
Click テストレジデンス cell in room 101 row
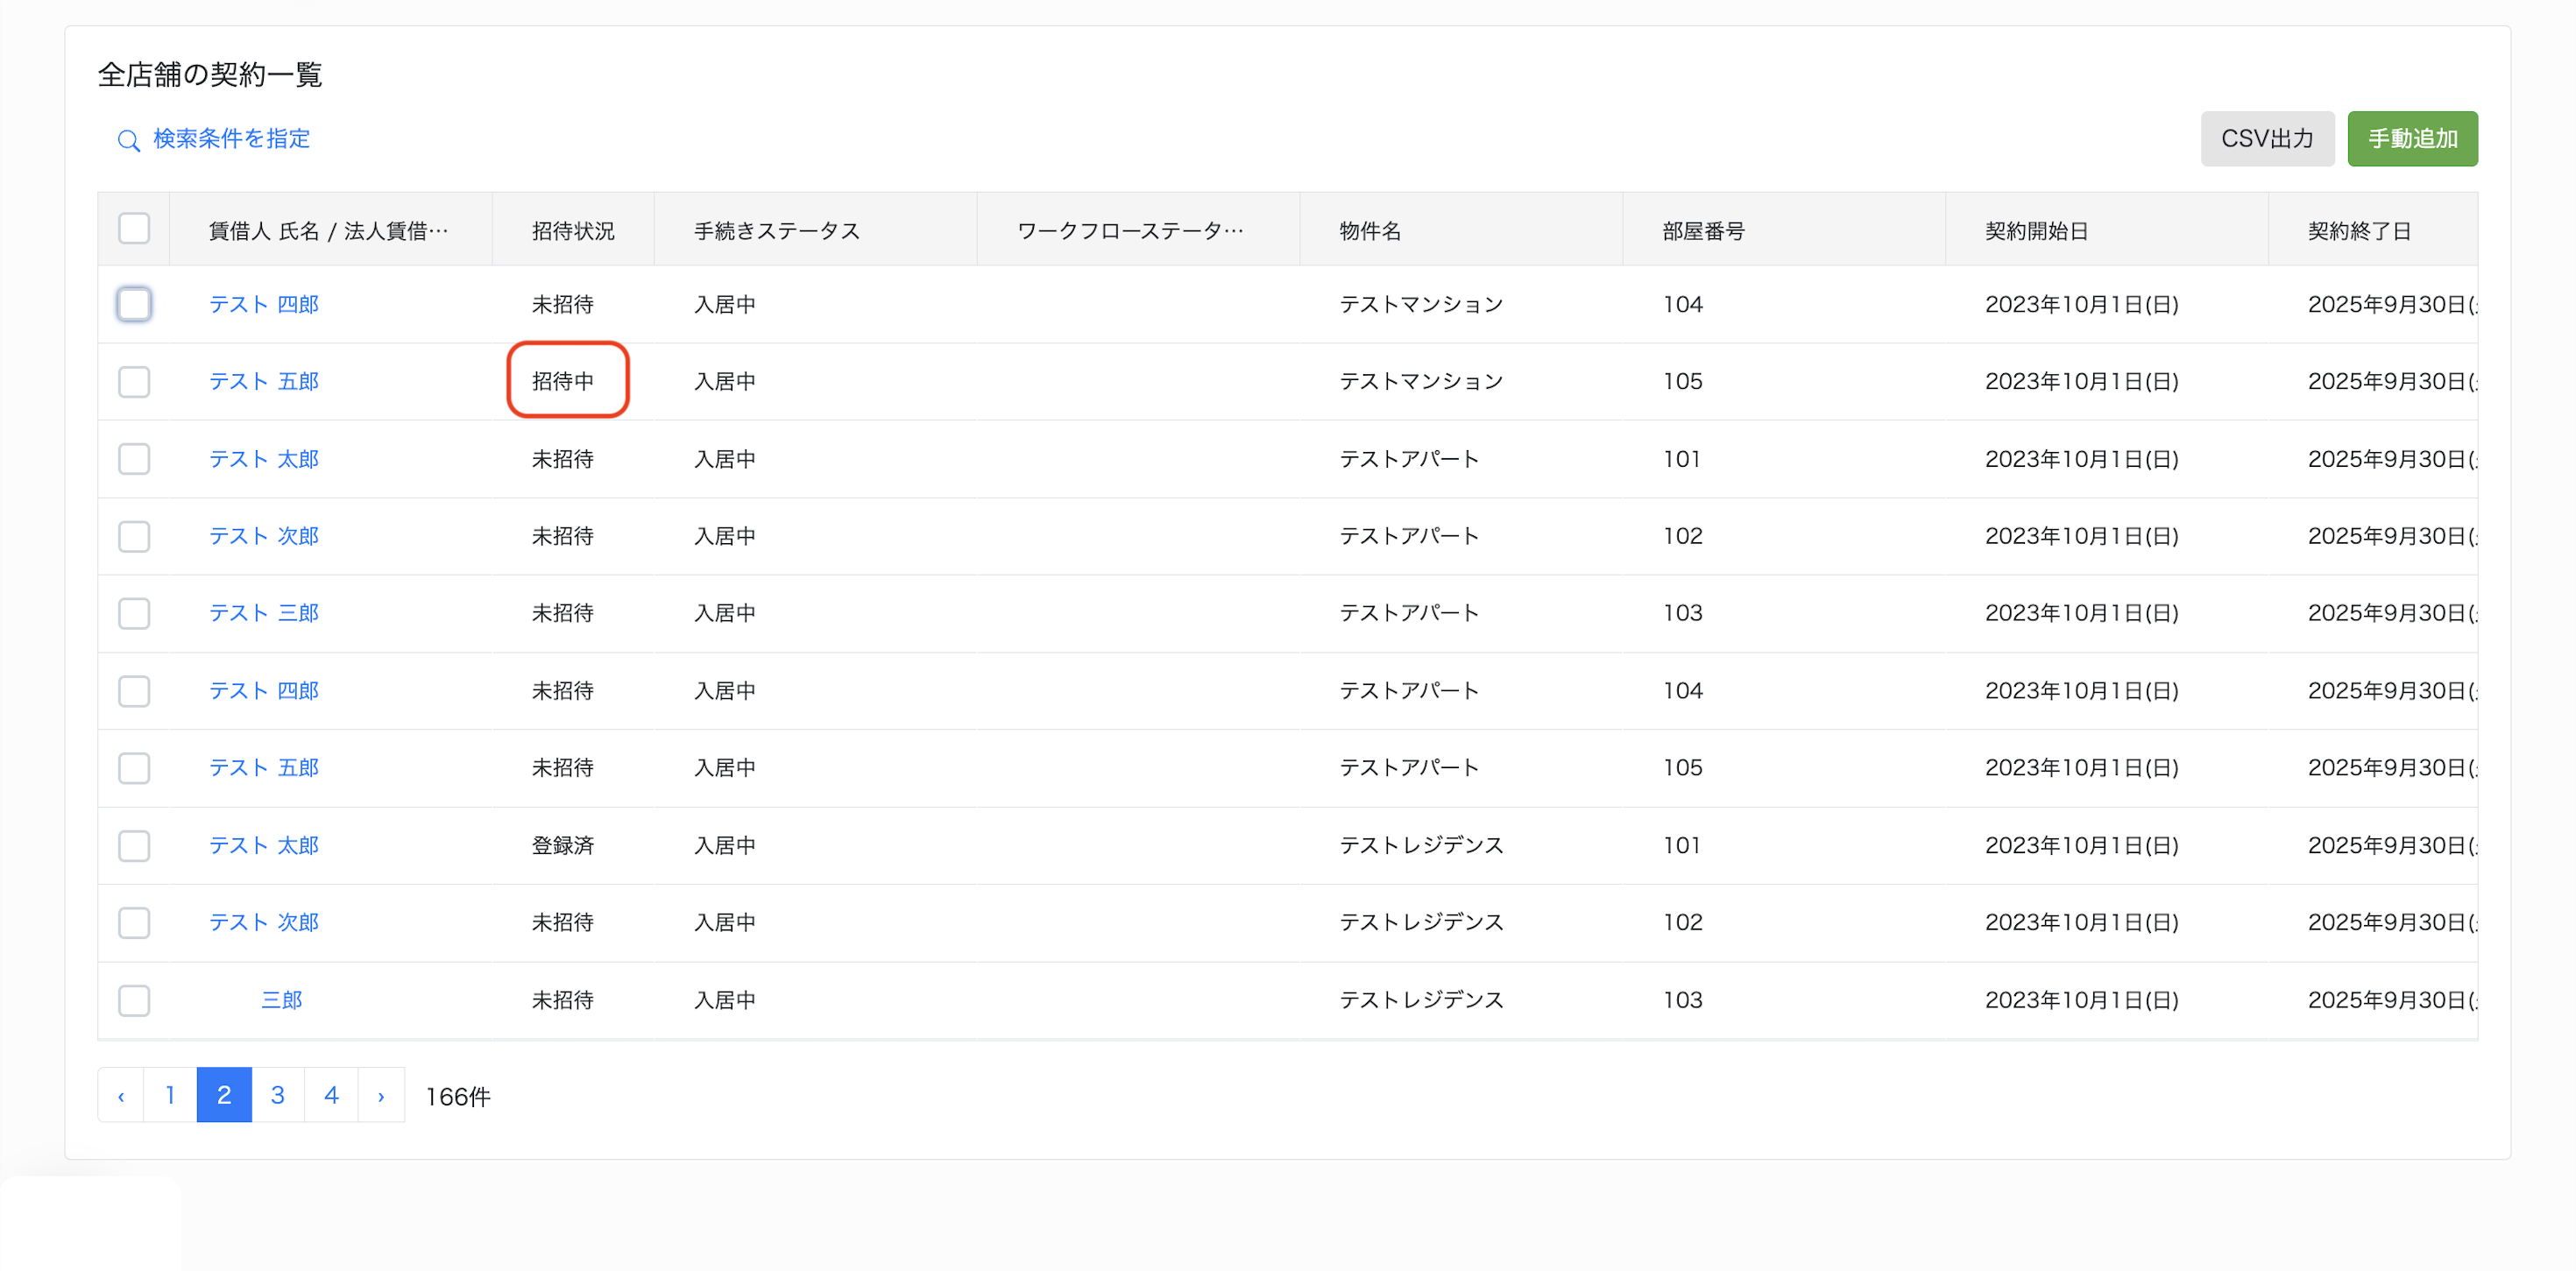(x=1421, y=846)
